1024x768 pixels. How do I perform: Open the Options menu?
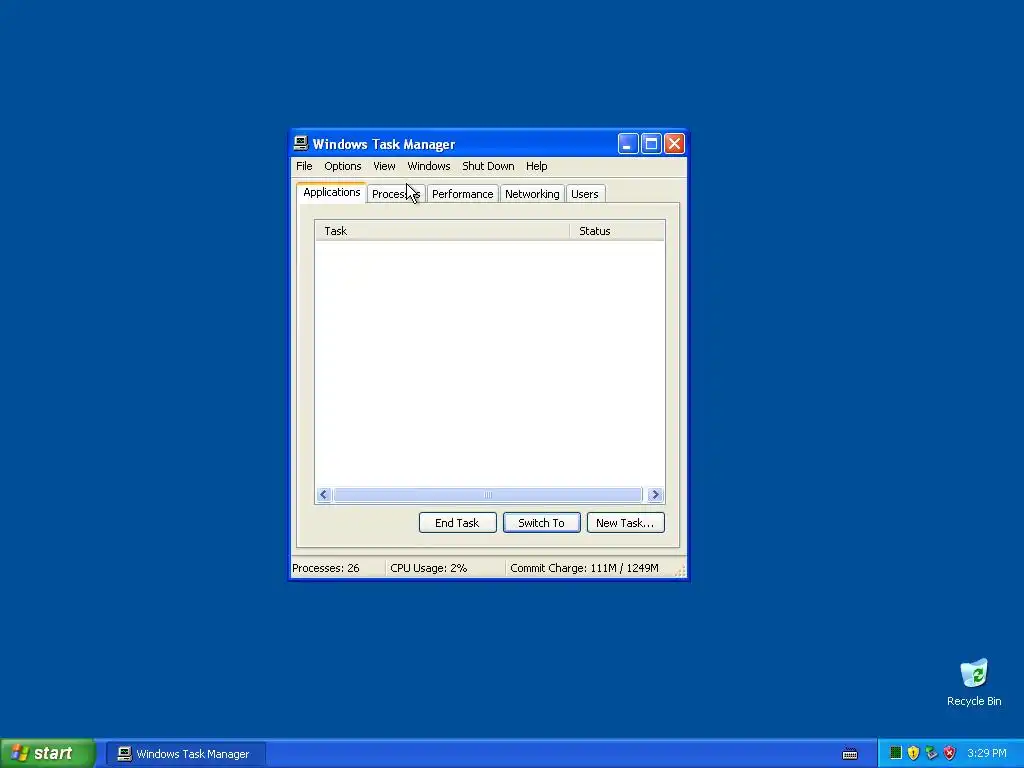tap(342, 166)
